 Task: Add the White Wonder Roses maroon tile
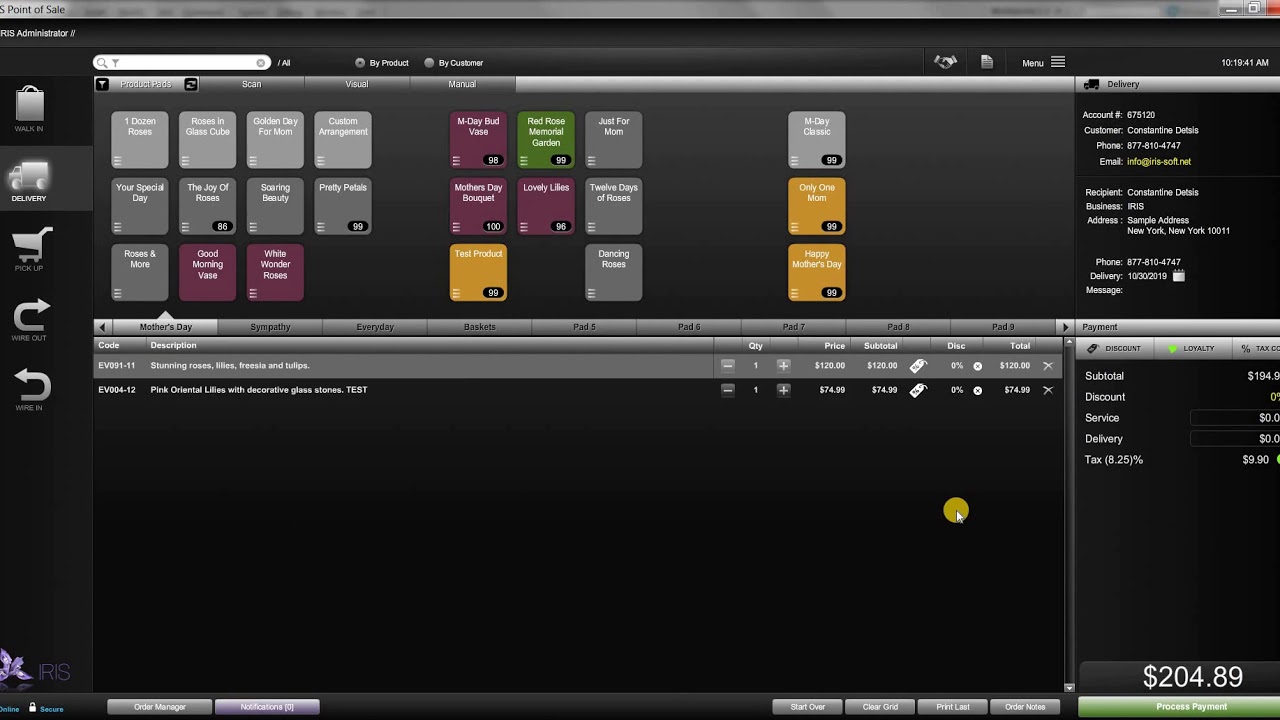pyautogui.click(x=275, y=273)
